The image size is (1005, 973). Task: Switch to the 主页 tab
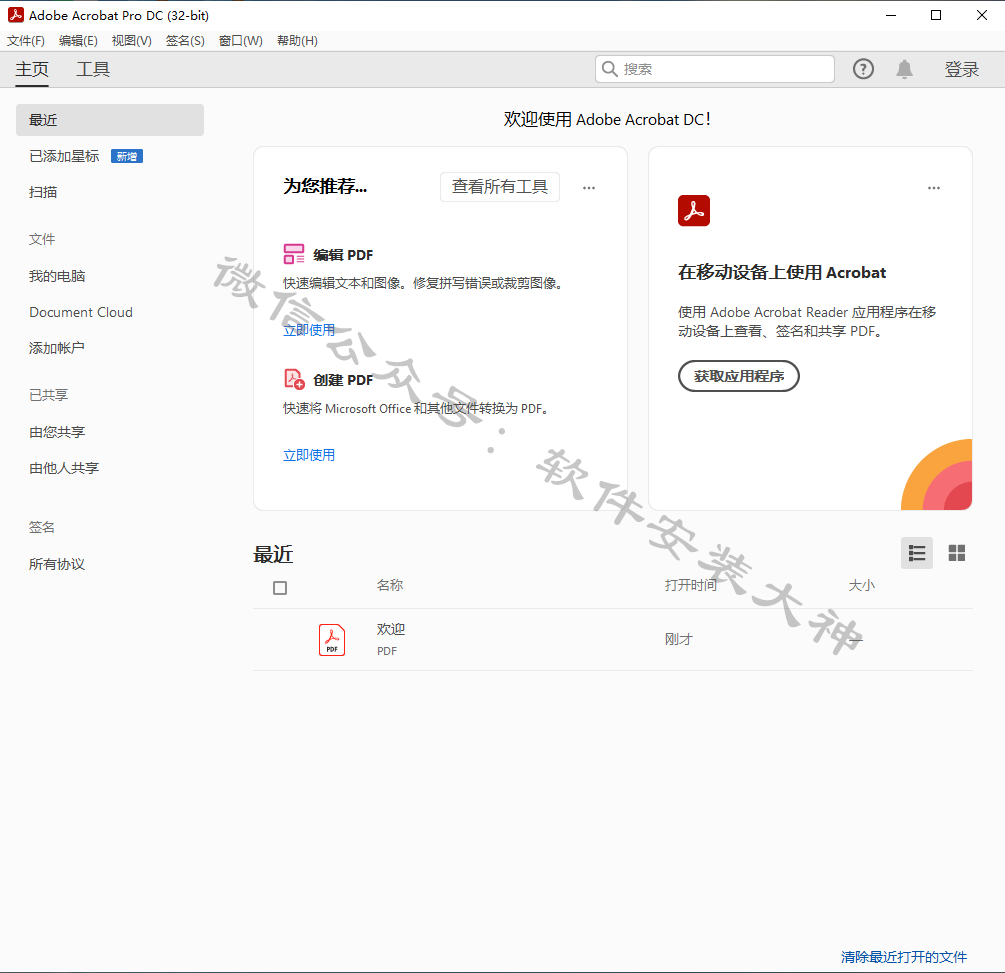(32, 69)
